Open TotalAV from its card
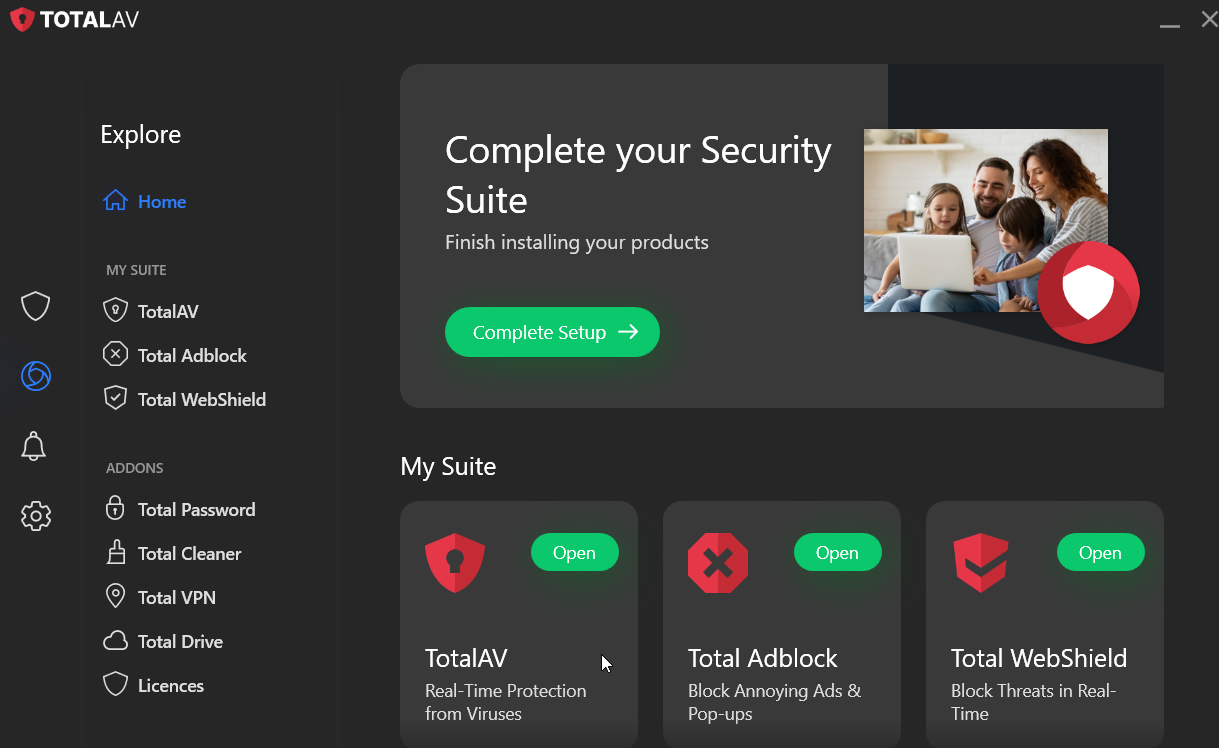 pyautogui.click(x=574, y=552)
